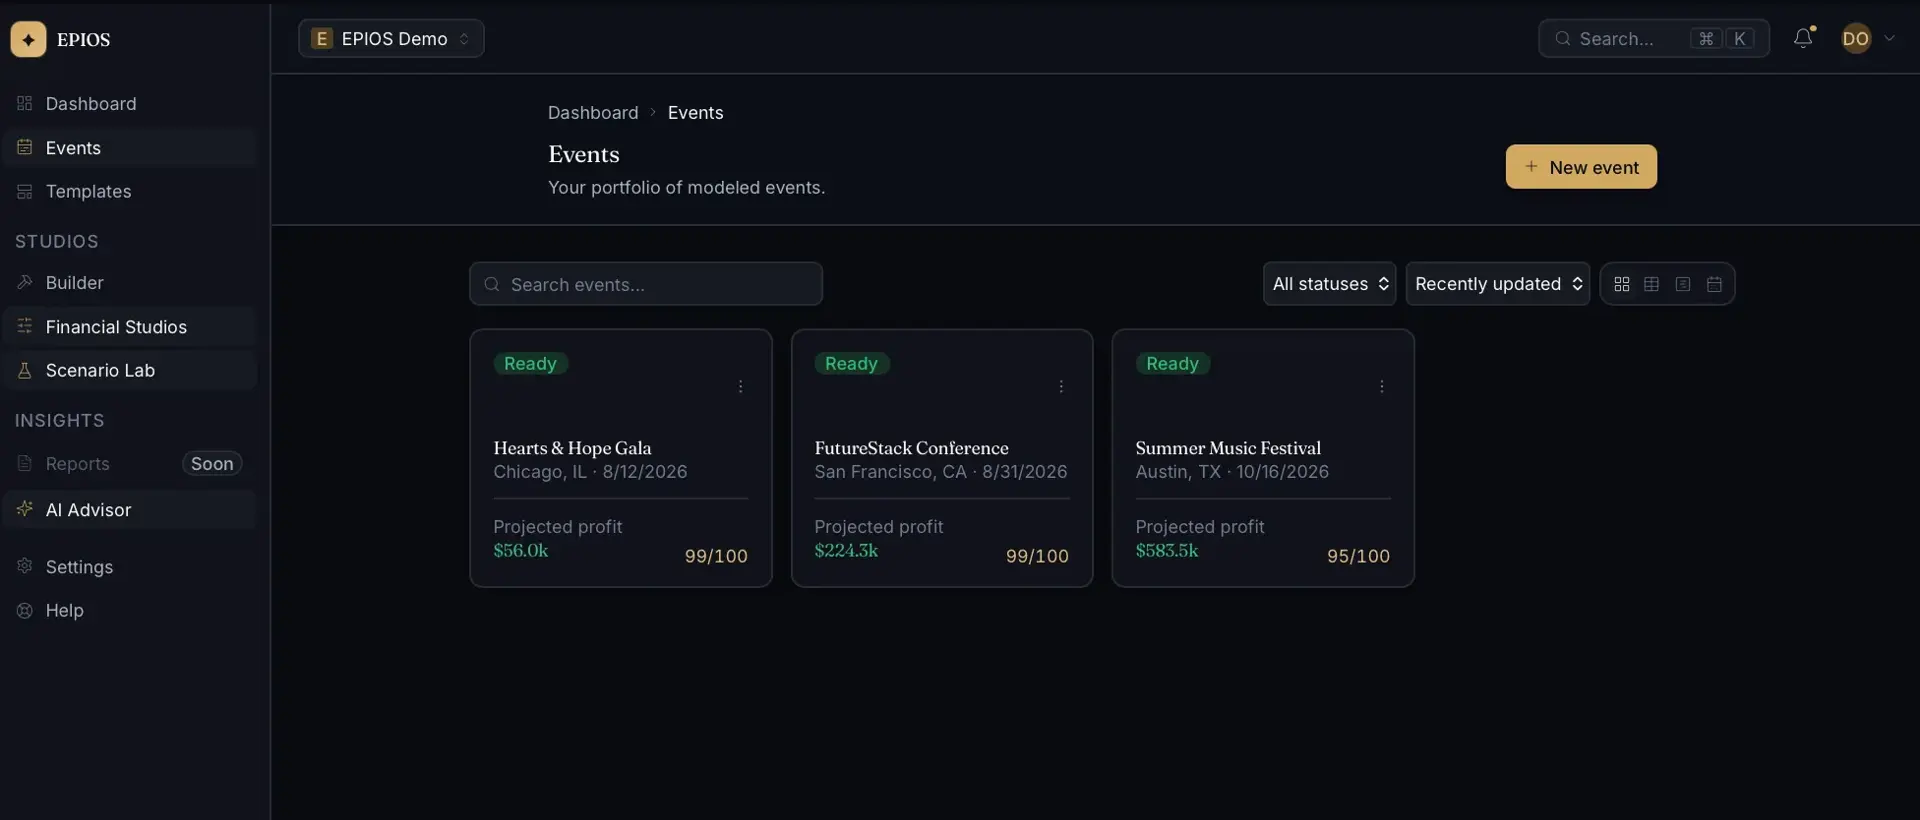Open the All statuses filter dropdown
The image size is (1920, 820).
point(1329,284)
